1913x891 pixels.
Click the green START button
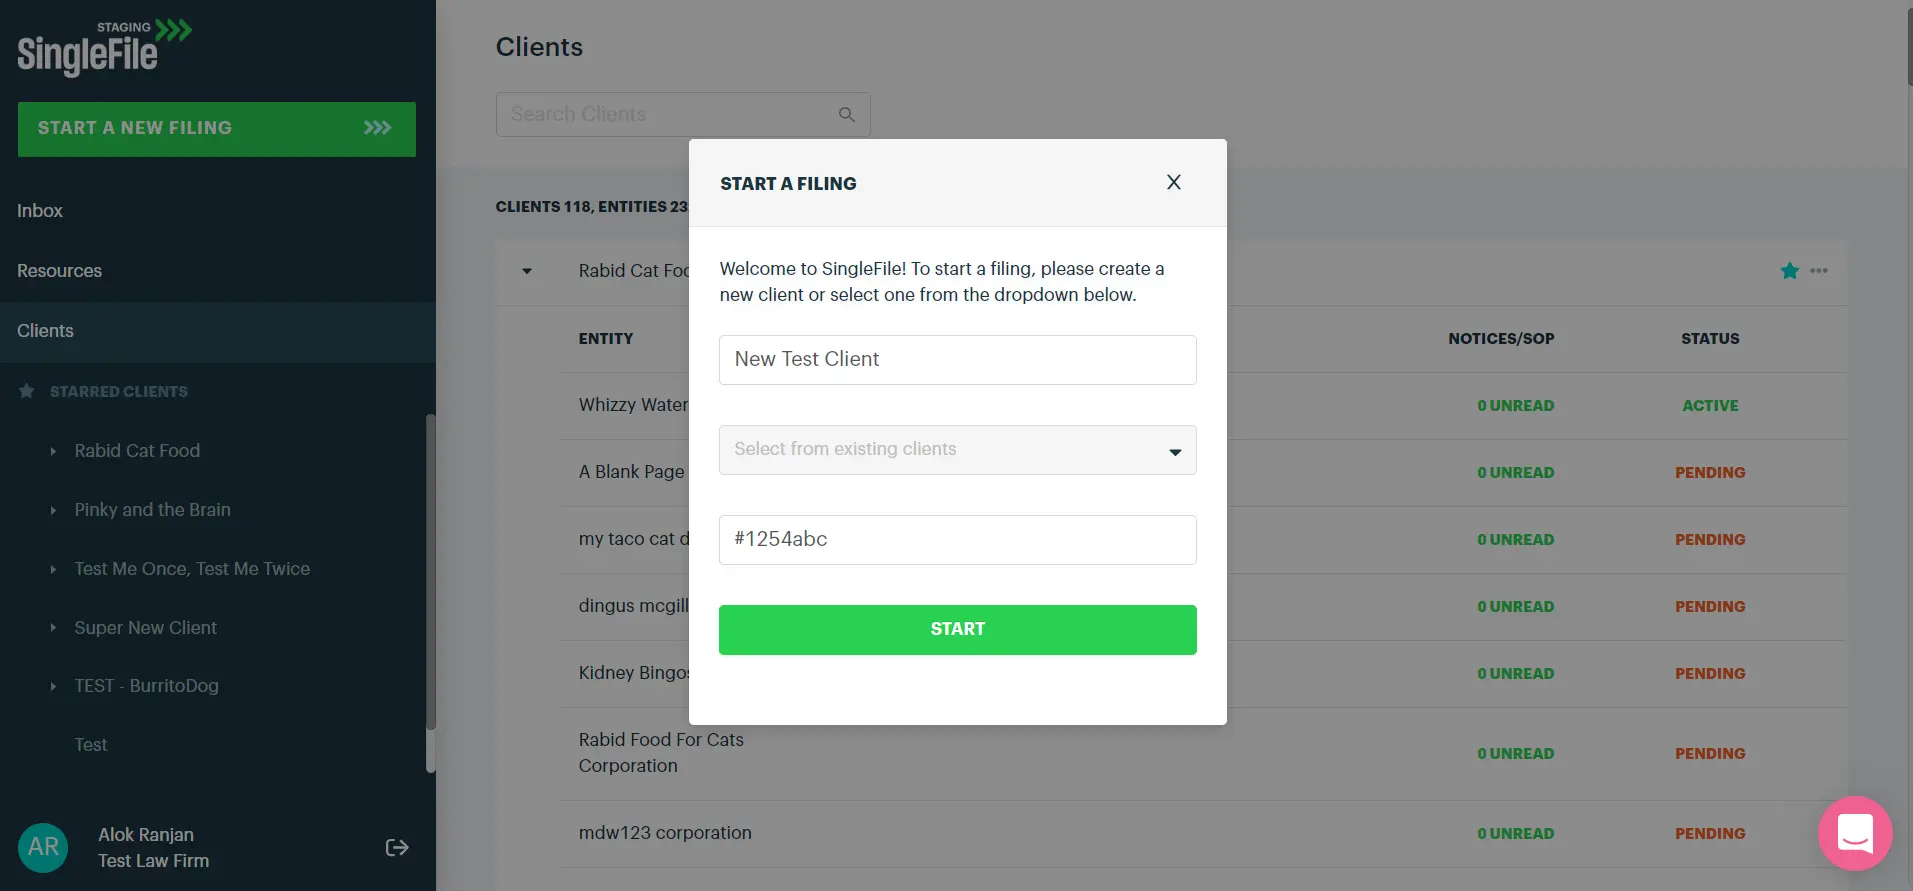957,630
